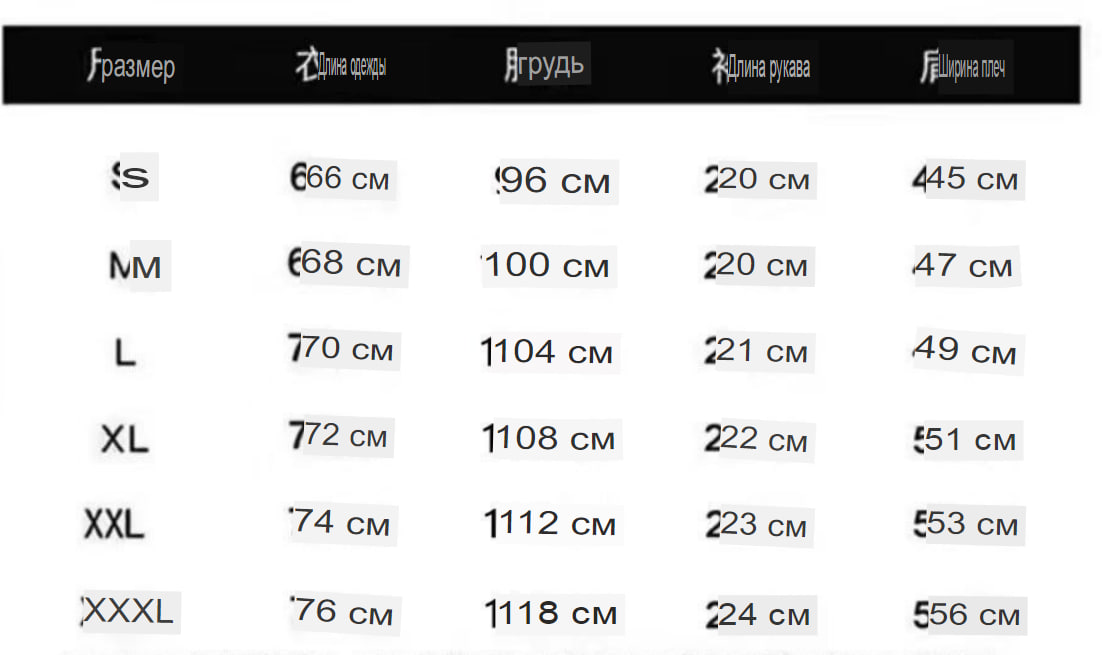Click the 104 см chest cell
The height and width of the screenshot is (655, 1102).
pyautogui.click(x=547, y=352)
